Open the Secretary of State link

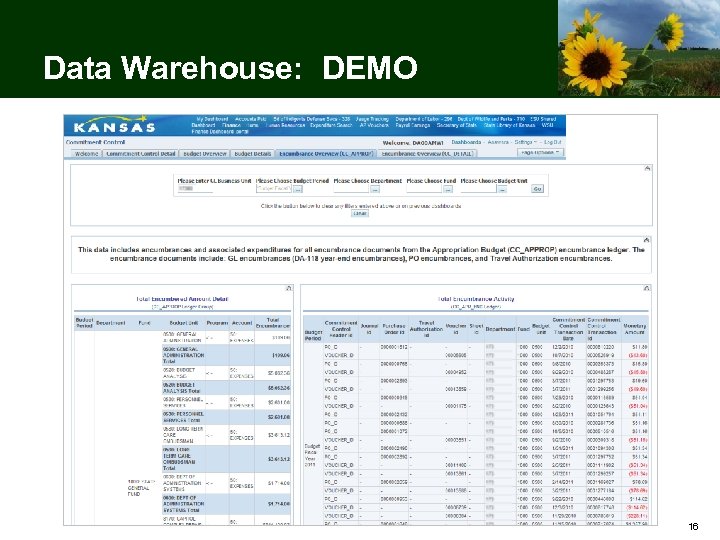[x=456, y=125]
